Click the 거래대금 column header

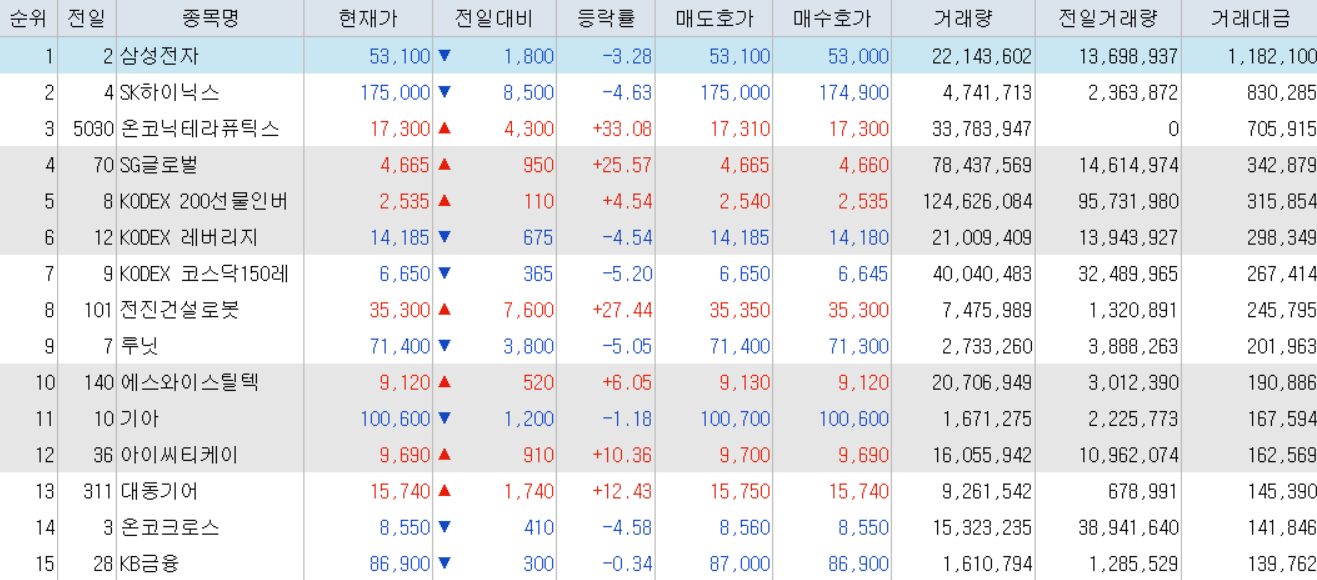click(1250, 18)
